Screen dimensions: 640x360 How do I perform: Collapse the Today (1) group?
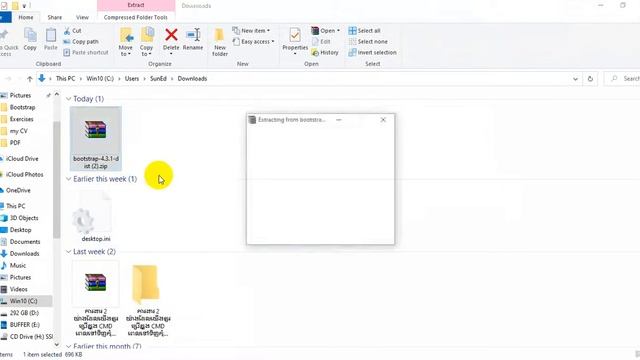(x=69, y=99)
